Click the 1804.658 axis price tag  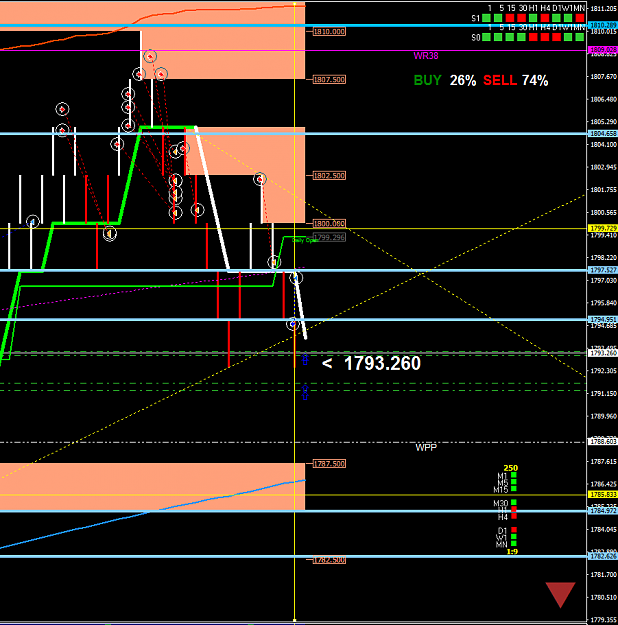(603, 134)
